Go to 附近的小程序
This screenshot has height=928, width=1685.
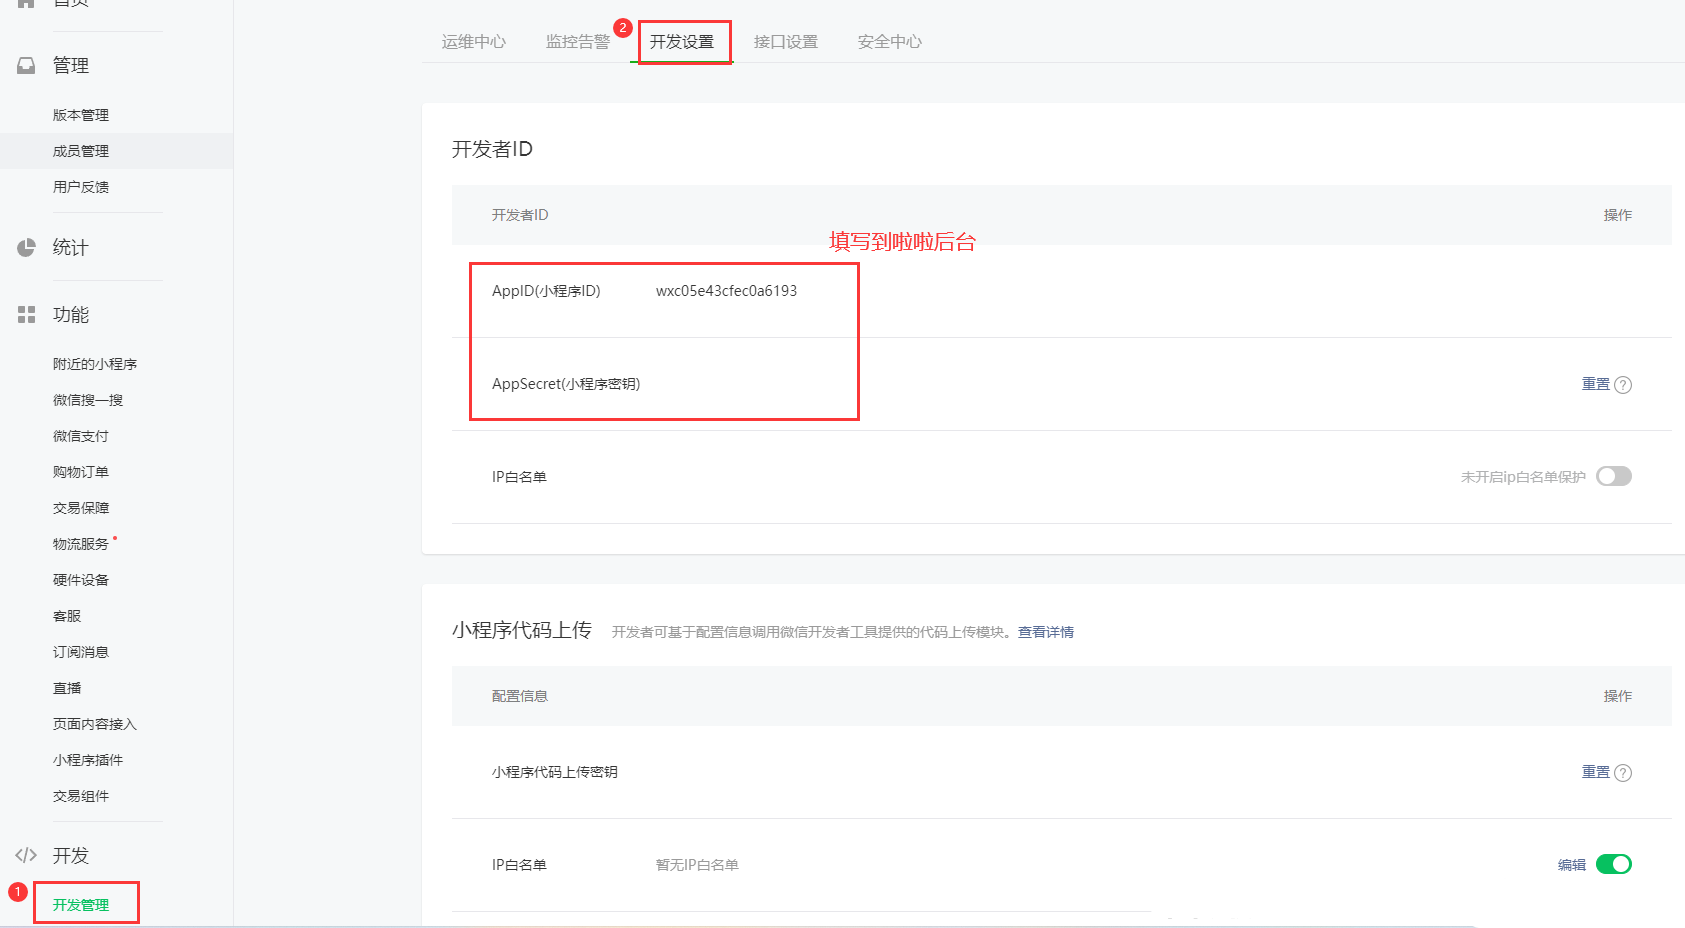pos(95,364)
